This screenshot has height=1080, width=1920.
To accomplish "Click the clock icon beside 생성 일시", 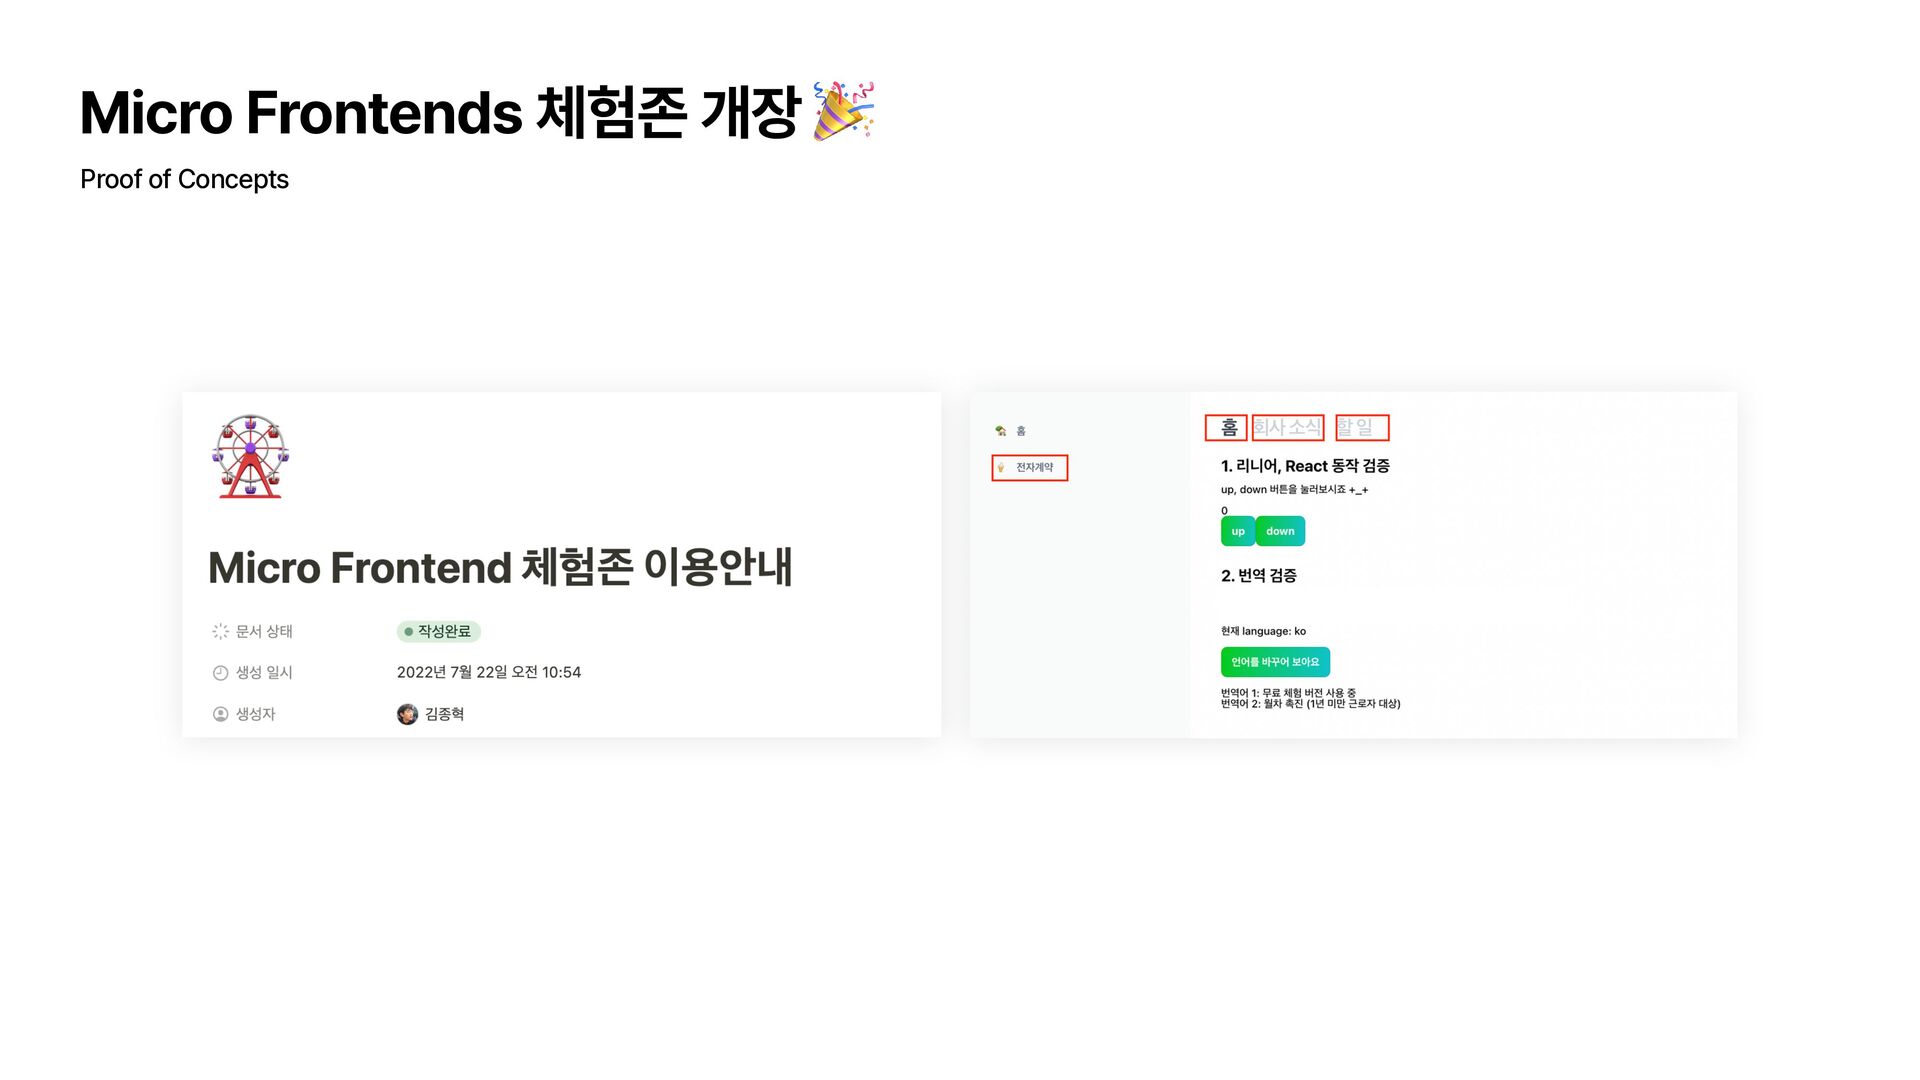I will click(x=220, y=673).
